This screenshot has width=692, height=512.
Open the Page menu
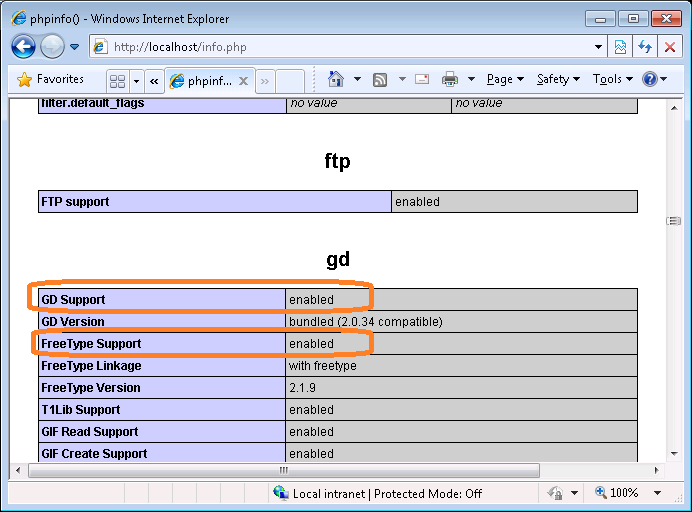click(505, 79)
